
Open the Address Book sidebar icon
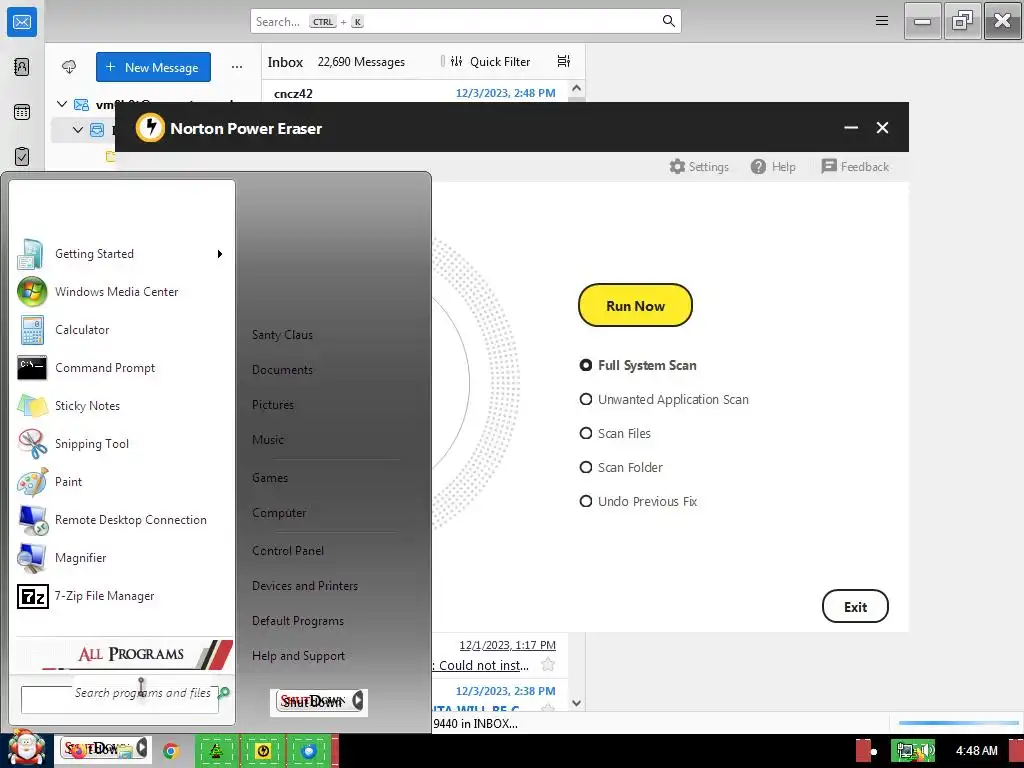tap(22, 67)
